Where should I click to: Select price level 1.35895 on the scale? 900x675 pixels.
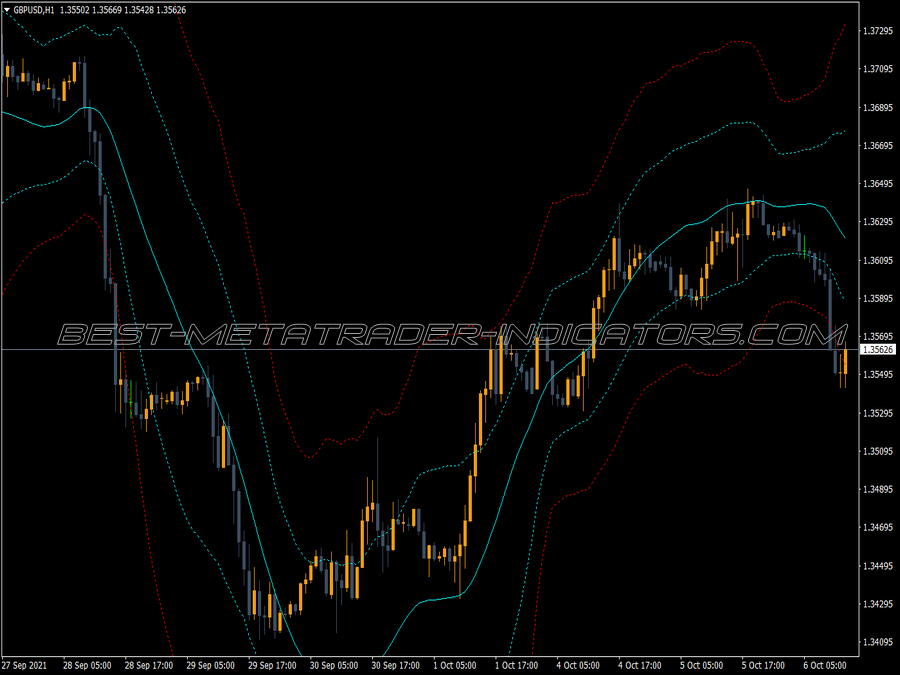pos(878,298)
